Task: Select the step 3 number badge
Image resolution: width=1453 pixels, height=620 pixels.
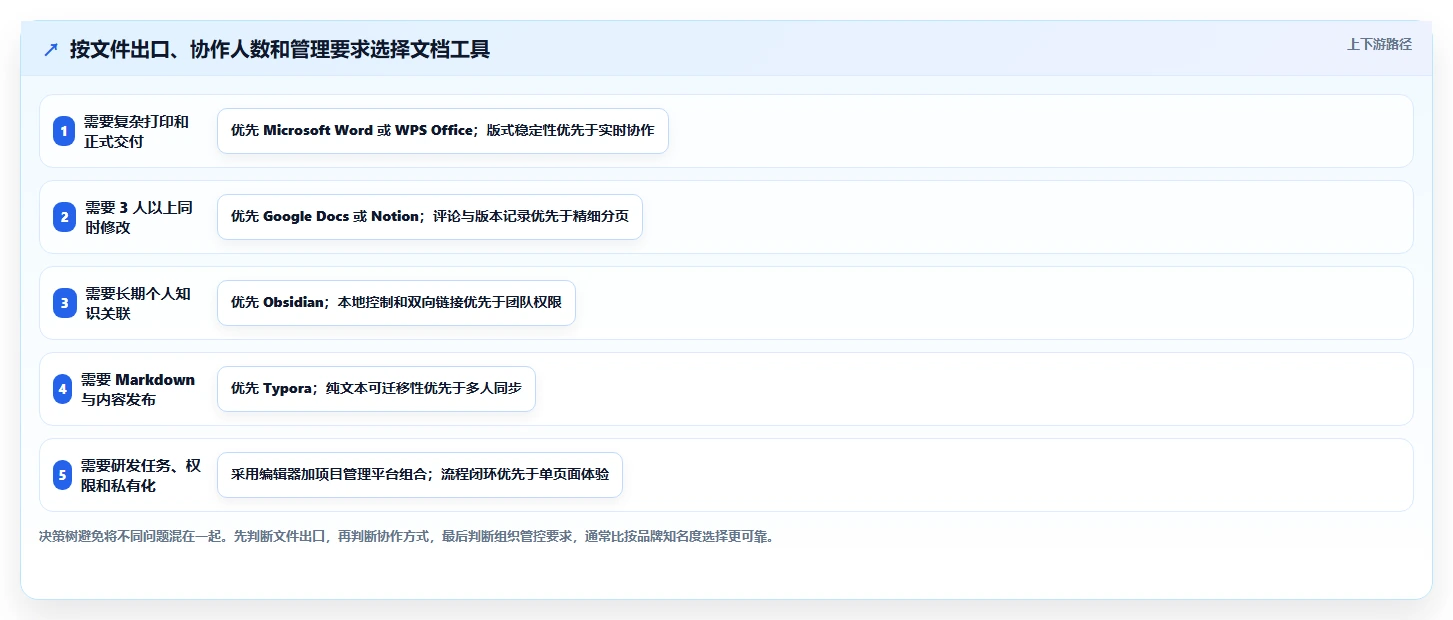Action: point(64,303)
